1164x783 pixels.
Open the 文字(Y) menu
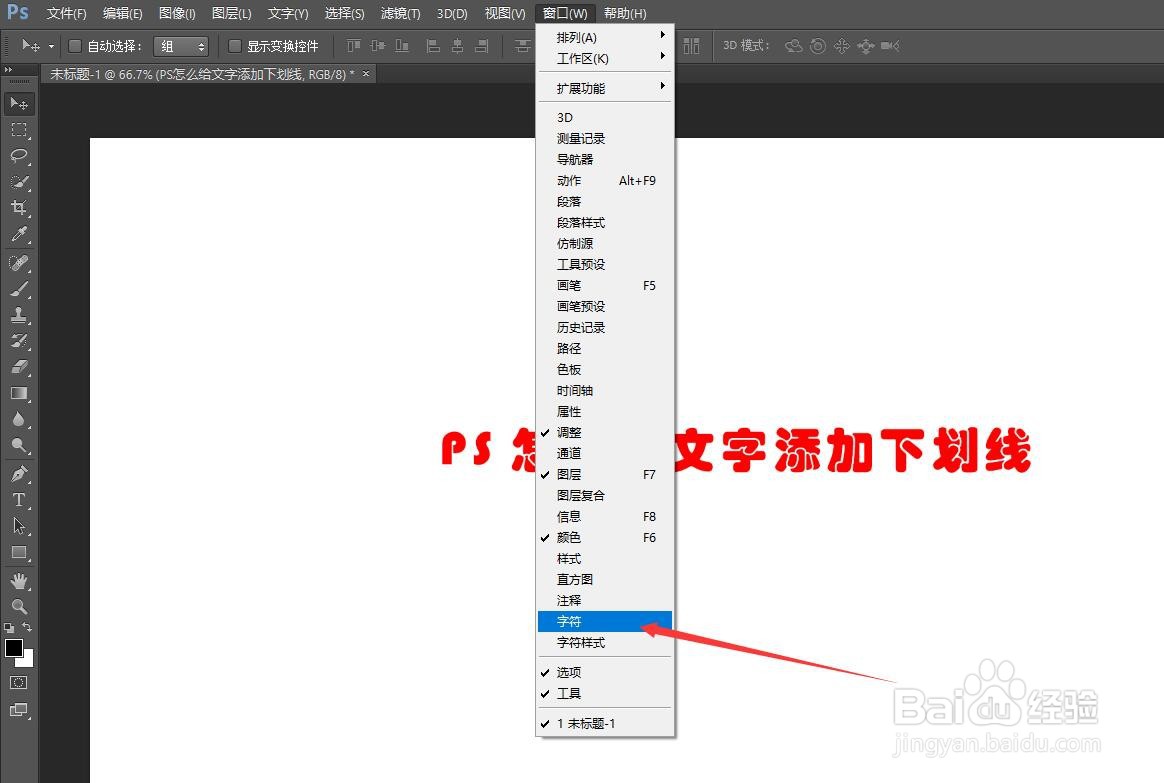point(287,13)
